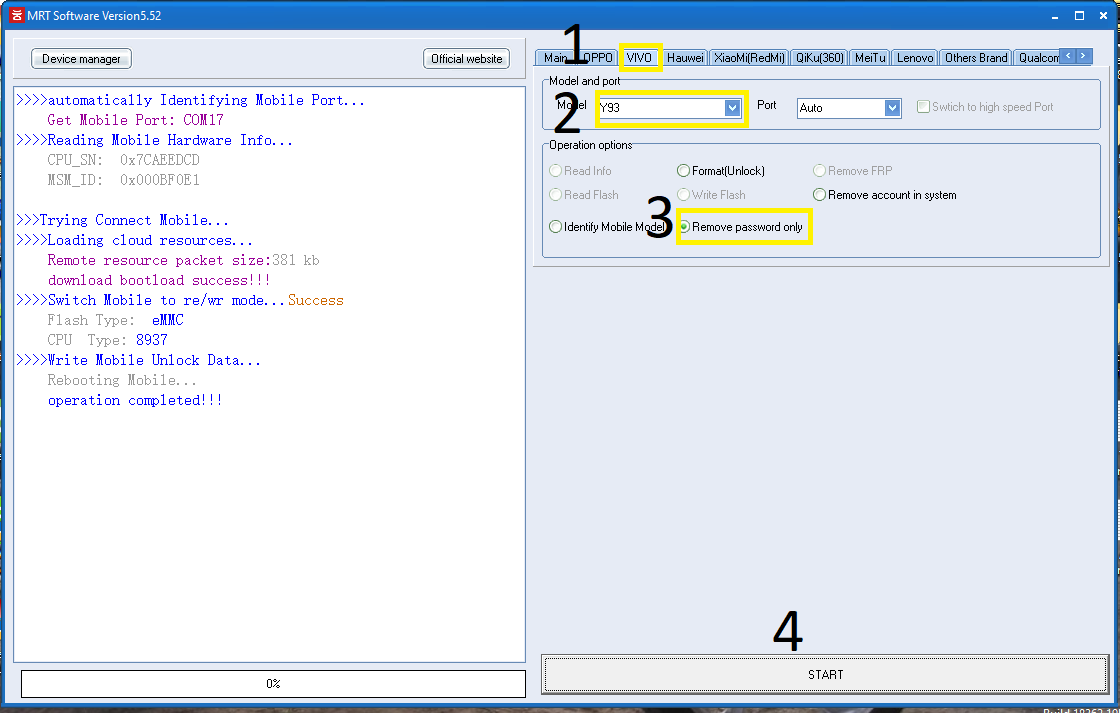The width and height of the screenshot is (1120, 713).
Task: Click the 0% progress bar
Action: tap(274, 684)
